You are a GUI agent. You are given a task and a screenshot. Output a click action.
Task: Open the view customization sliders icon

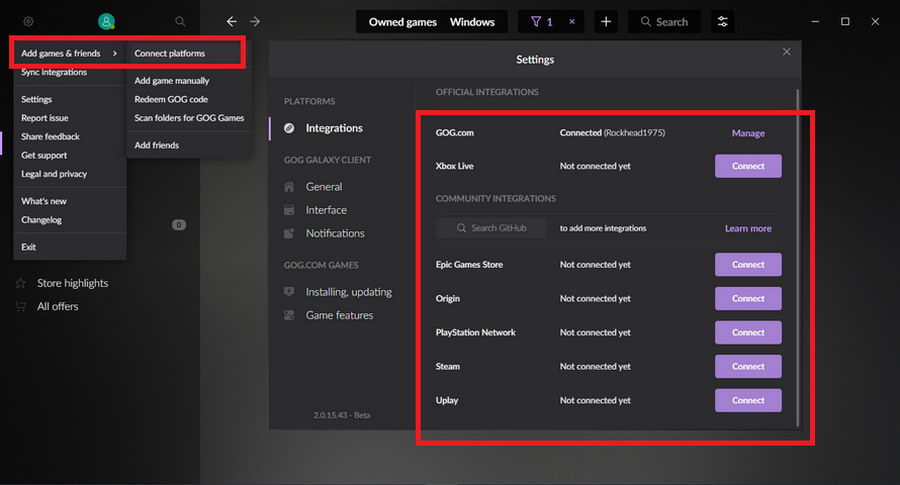[x=722, y=22]
